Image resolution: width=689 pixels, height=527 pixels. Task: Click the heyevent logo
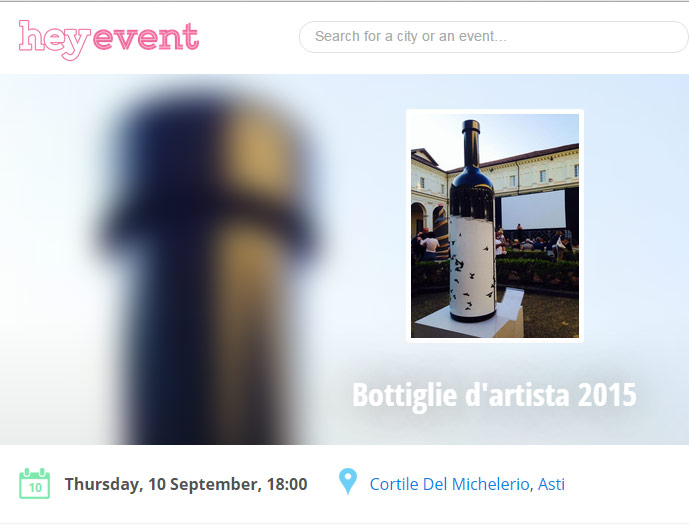109,40
